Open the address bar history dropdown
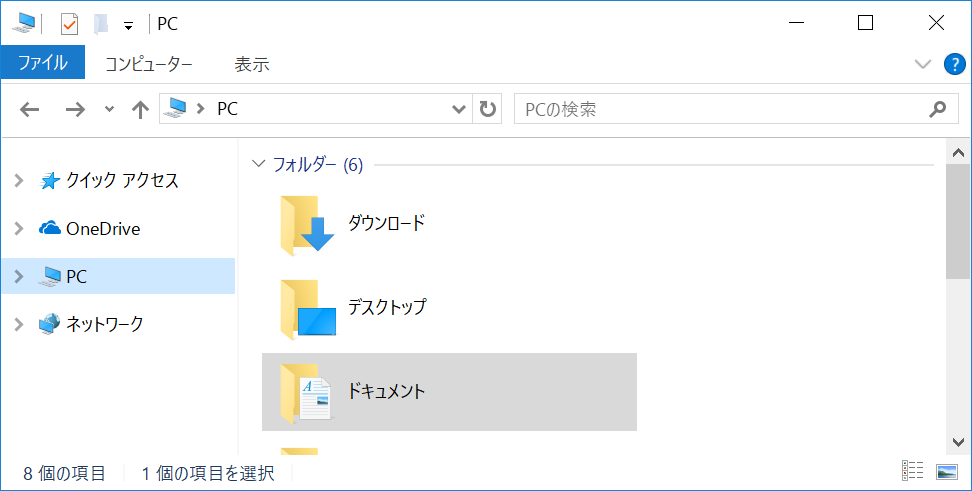Viewport: 972px width, 491px height. (459, 110)
